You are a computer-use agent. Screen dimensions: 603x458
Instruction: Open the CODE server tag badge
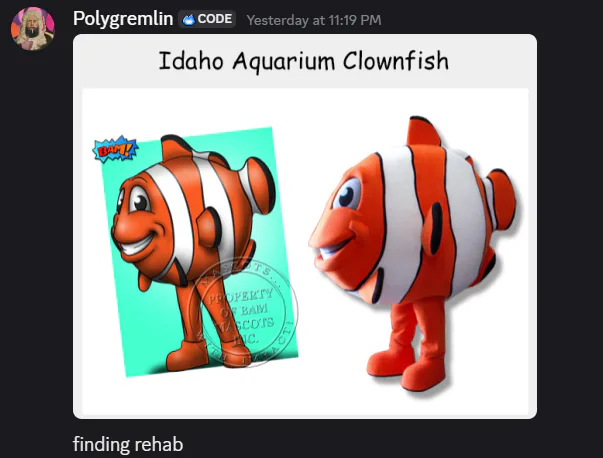pos(207,19)
